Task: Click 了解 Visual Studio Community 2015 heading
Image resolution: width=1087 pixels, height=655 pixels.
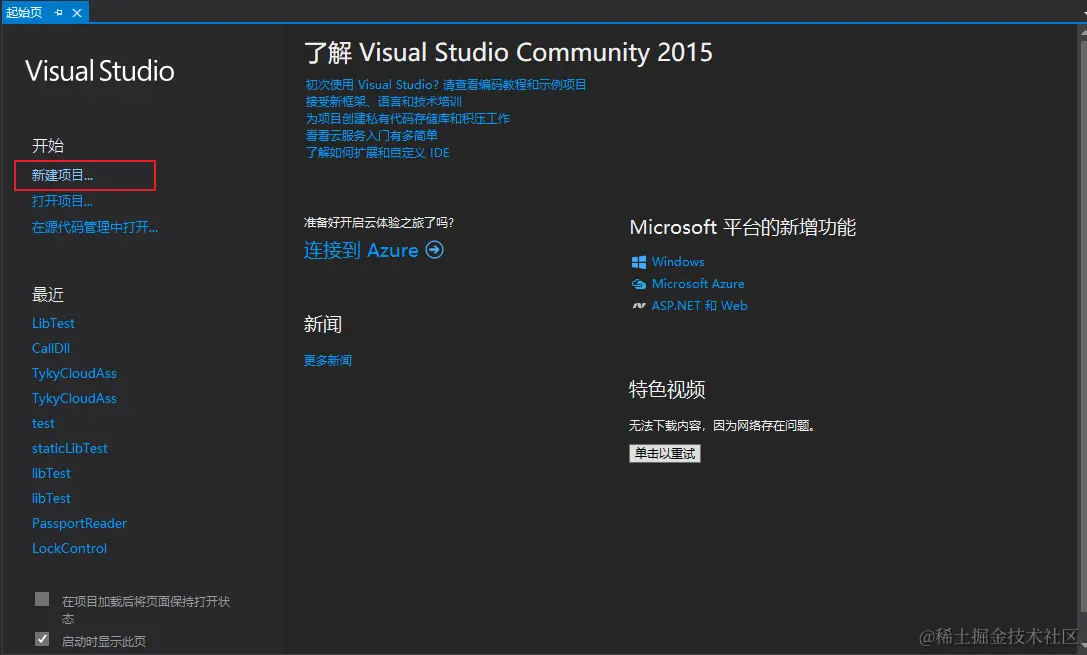Action: [x=508, y=53]
